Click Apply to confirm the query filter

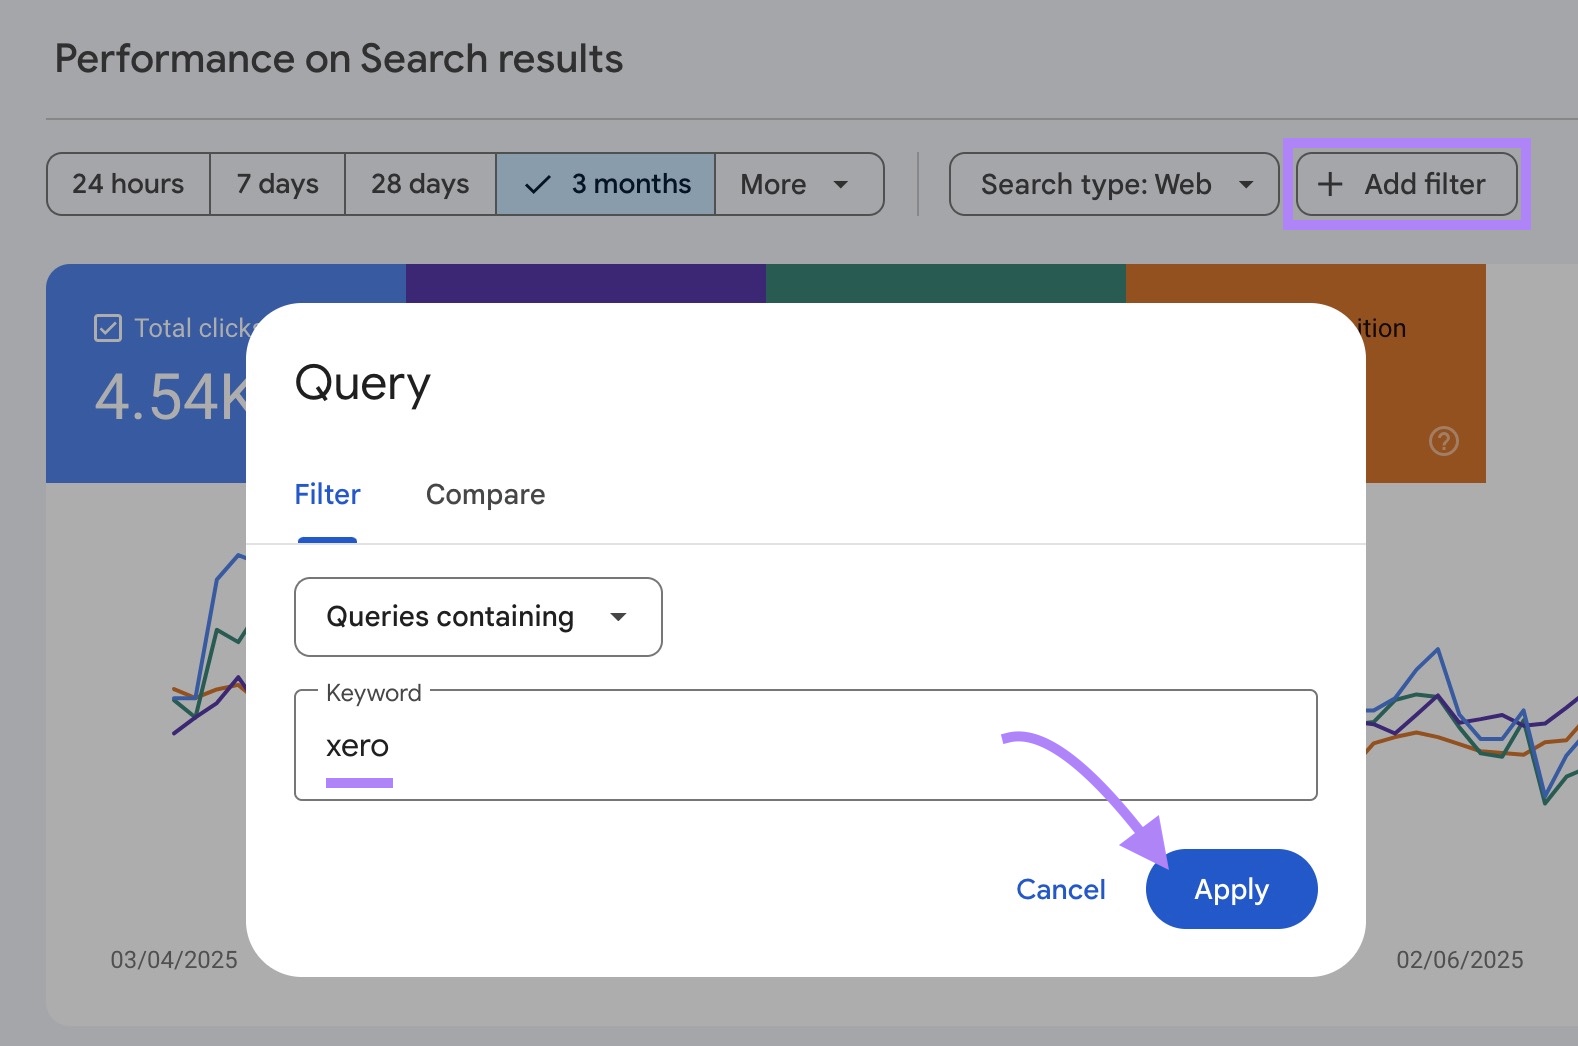1231,889
